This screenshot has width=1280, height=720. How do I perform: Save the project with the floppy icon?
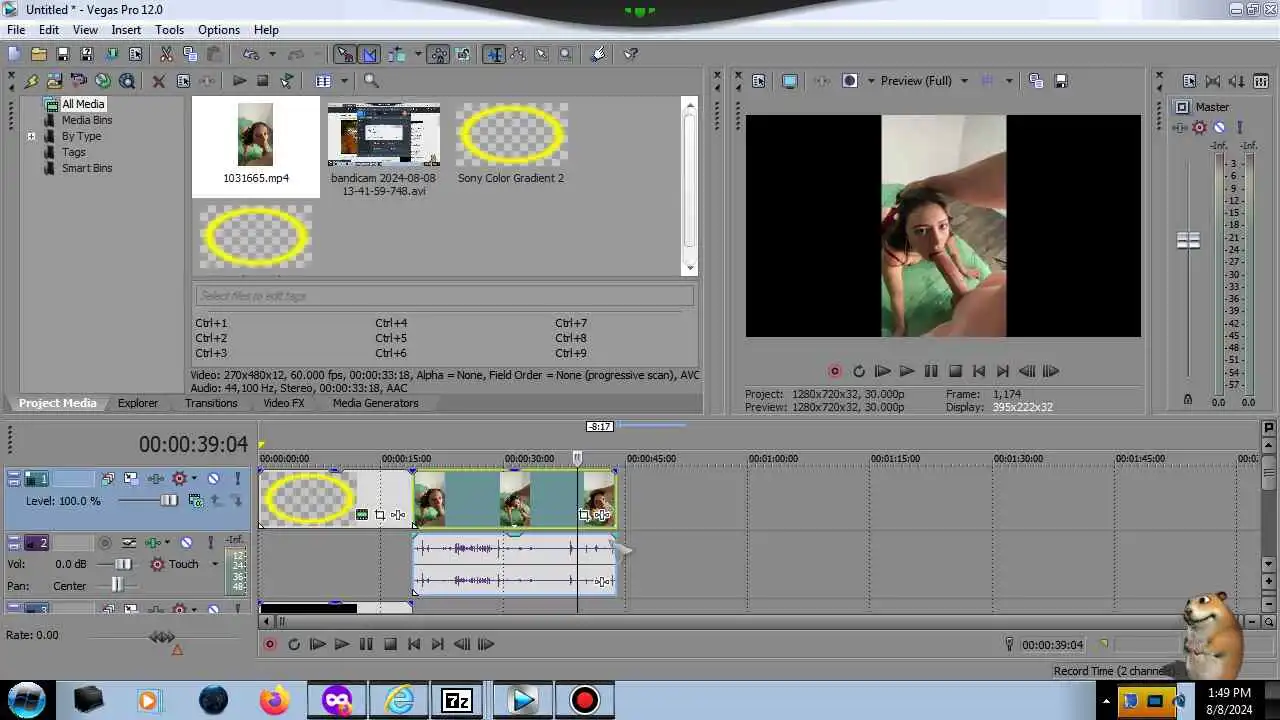63,54
